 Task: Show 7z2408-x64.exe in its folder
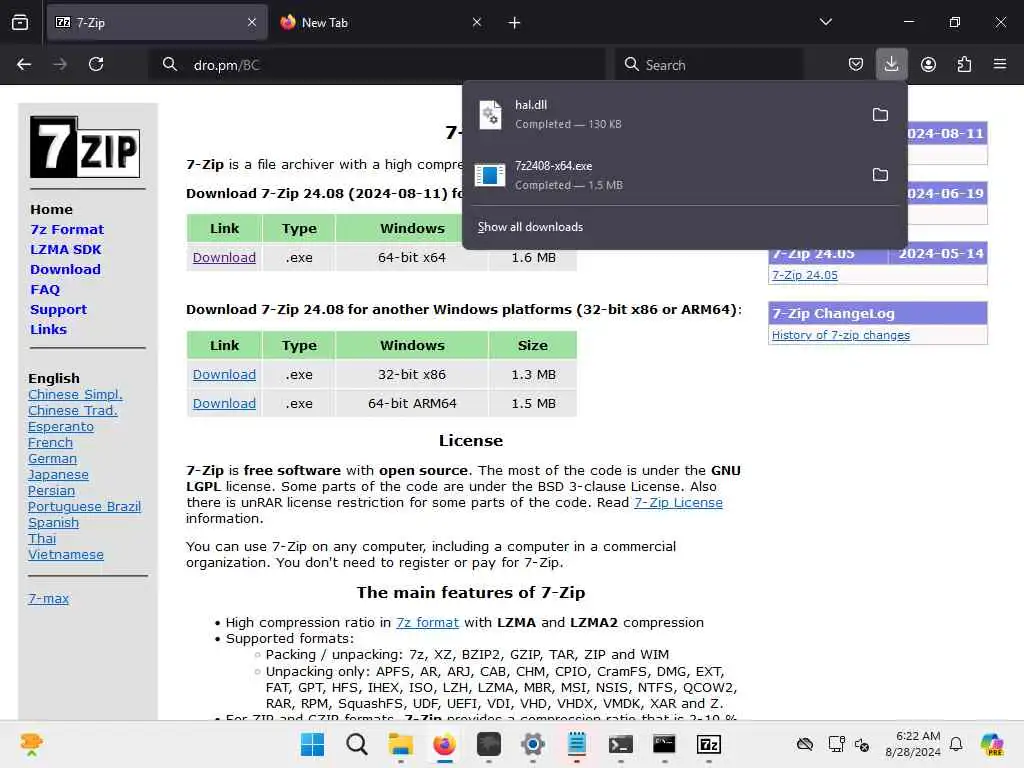coord(880,175)
